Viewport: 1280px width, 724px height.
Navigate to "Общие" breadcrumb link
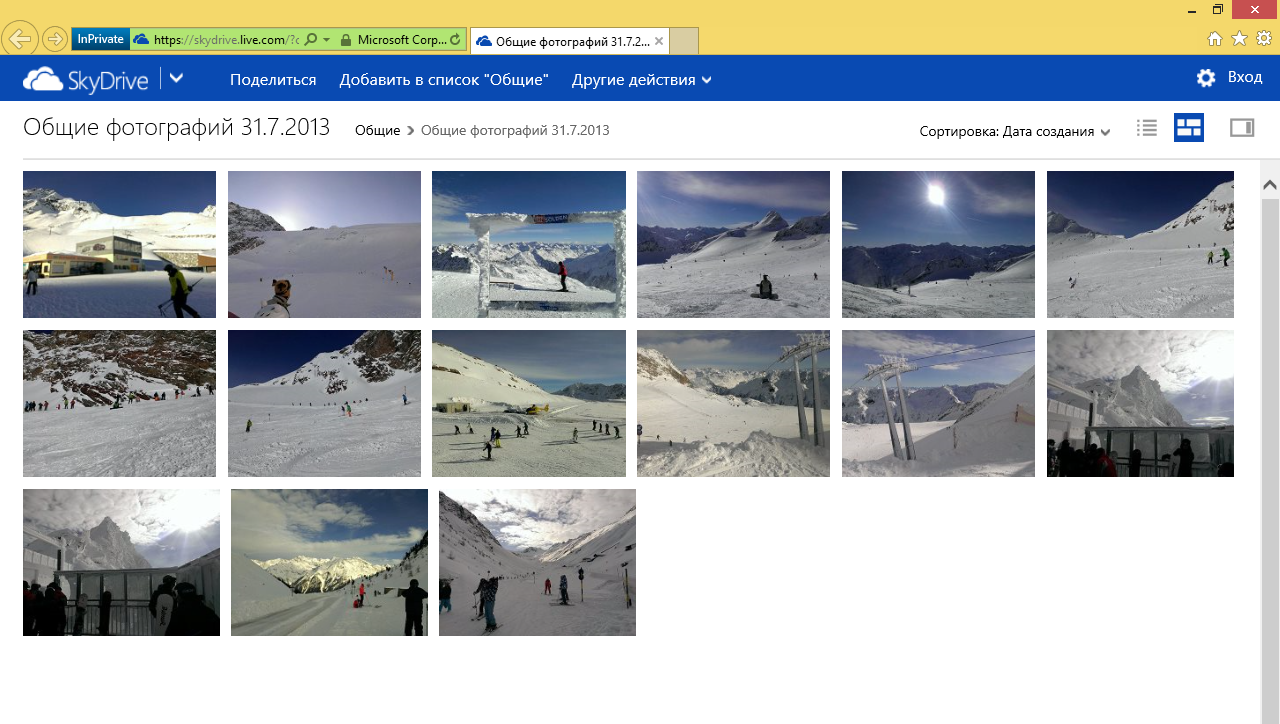coord(377,130)
